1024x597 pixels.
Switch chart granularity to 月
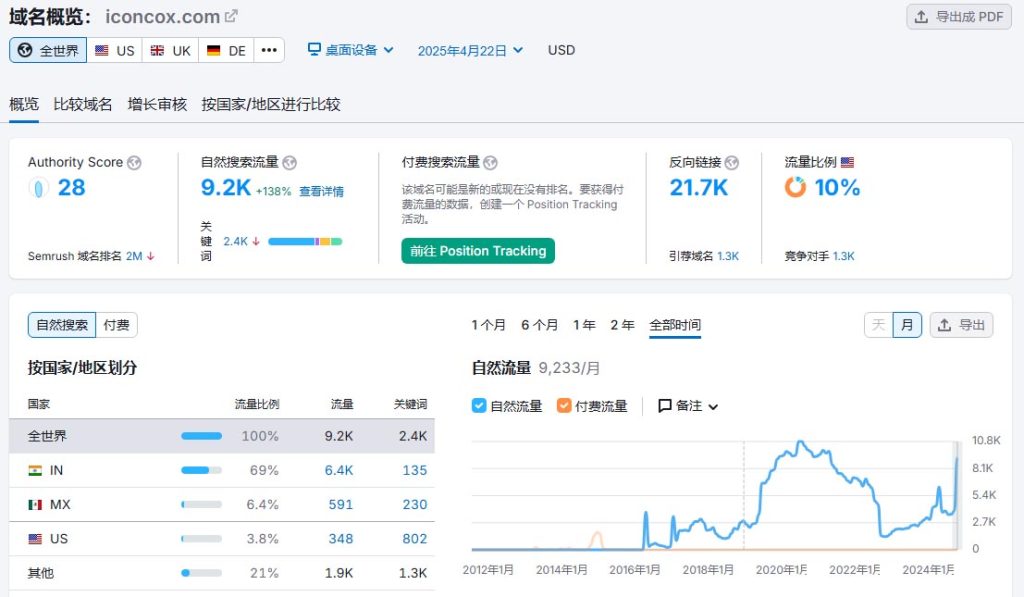(907, 325)
